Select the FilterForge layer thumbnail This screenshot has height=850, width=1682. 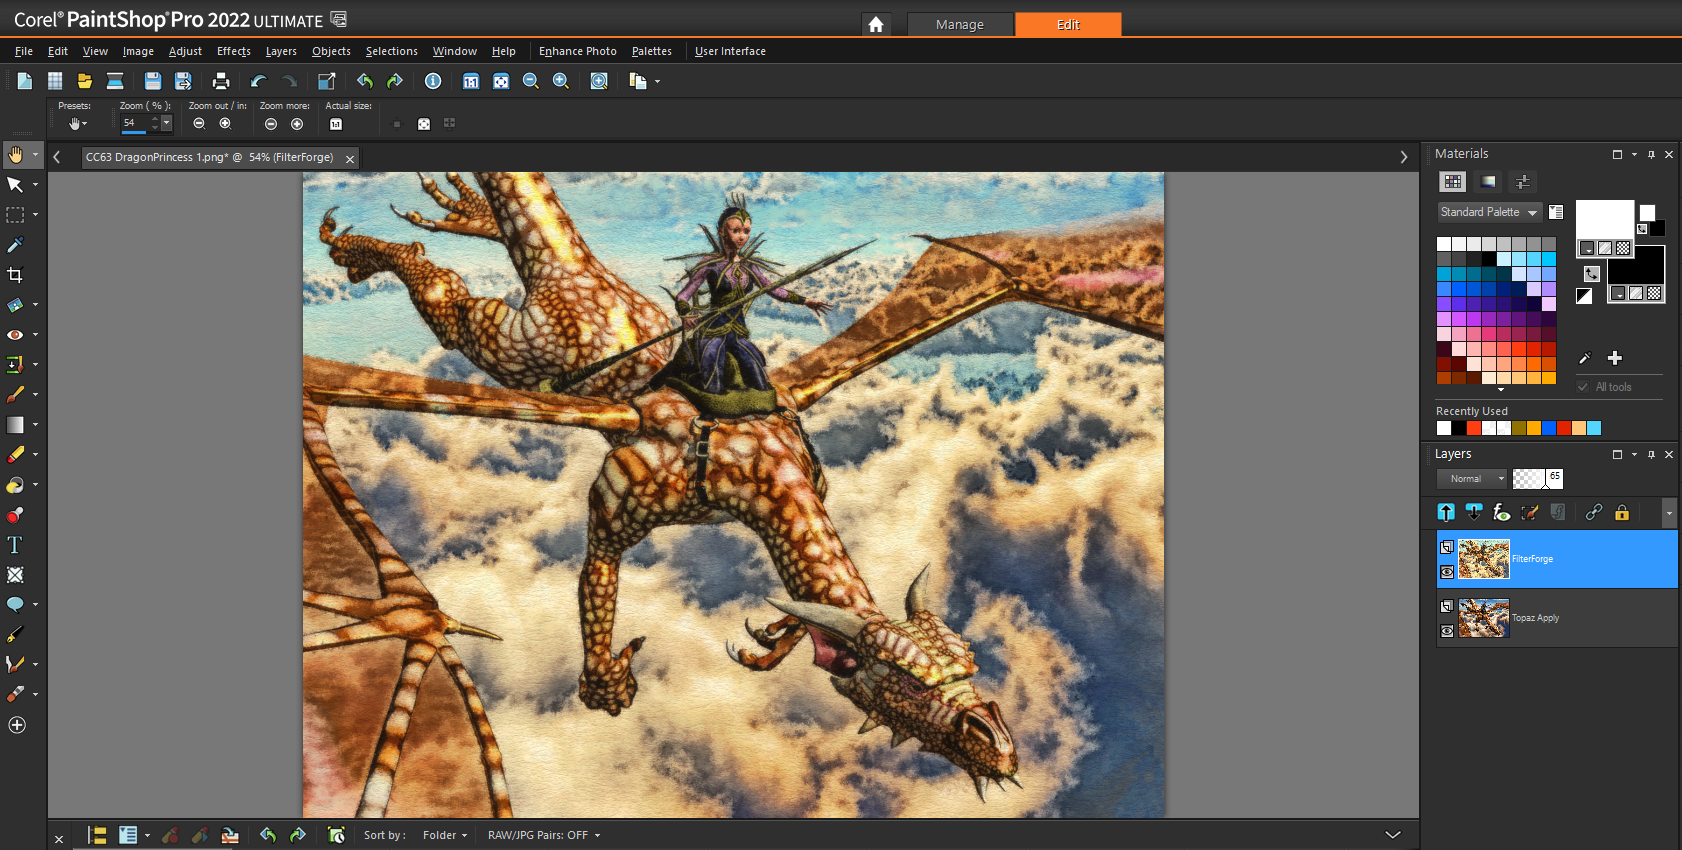click(x=1483, y=559)
